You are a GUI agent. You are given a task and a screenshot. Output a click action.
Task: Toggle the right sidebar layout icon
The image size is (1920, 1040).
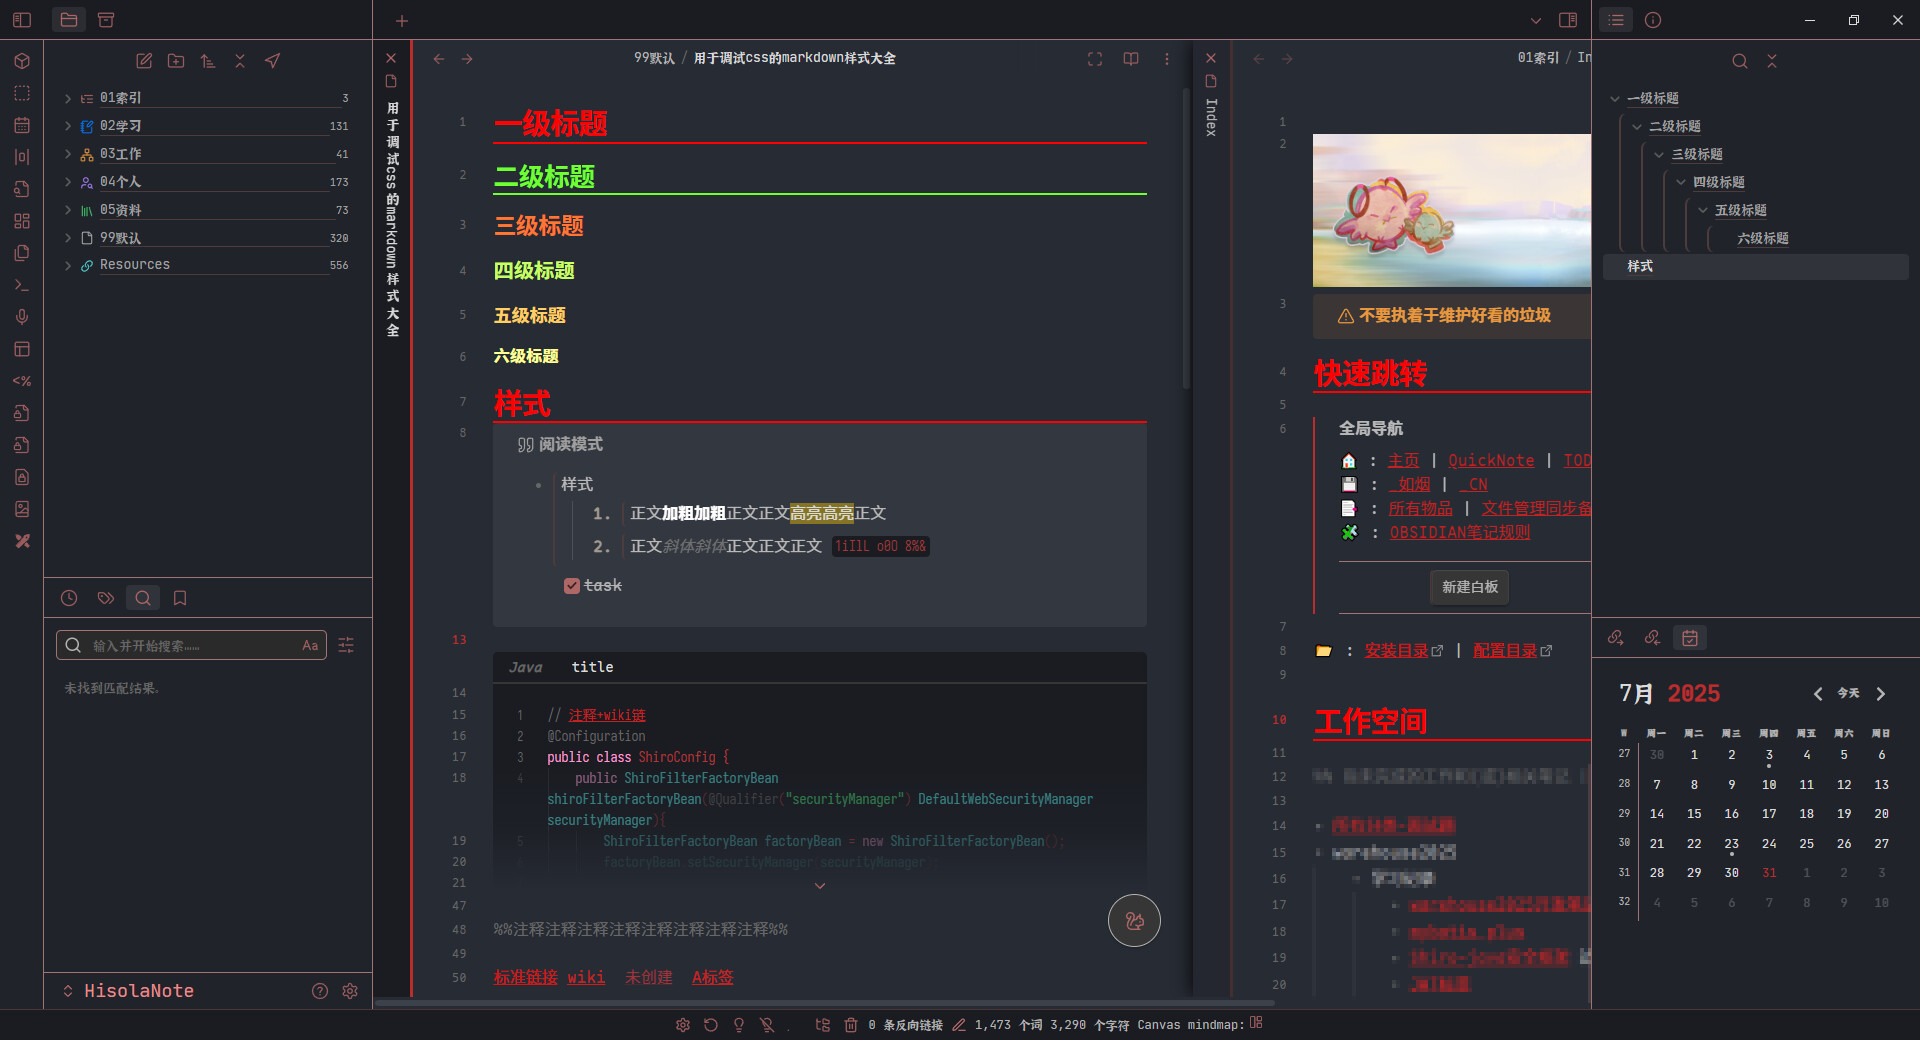click(1568, 21)
